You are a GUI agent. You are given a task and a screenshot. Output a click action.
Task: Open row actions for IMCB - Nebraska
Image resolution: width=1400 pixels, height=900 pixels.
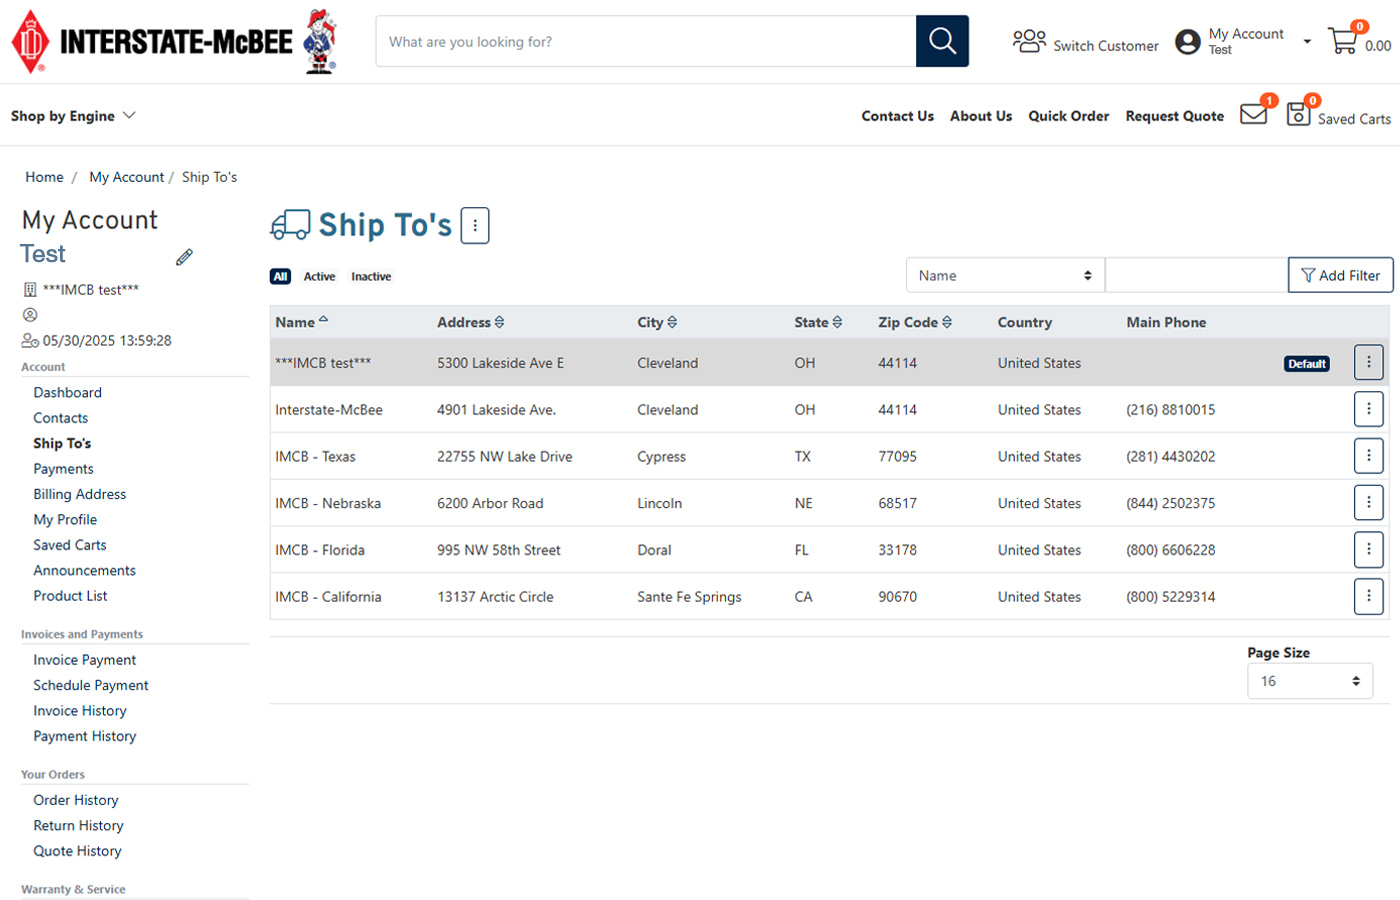(1368, 502)
